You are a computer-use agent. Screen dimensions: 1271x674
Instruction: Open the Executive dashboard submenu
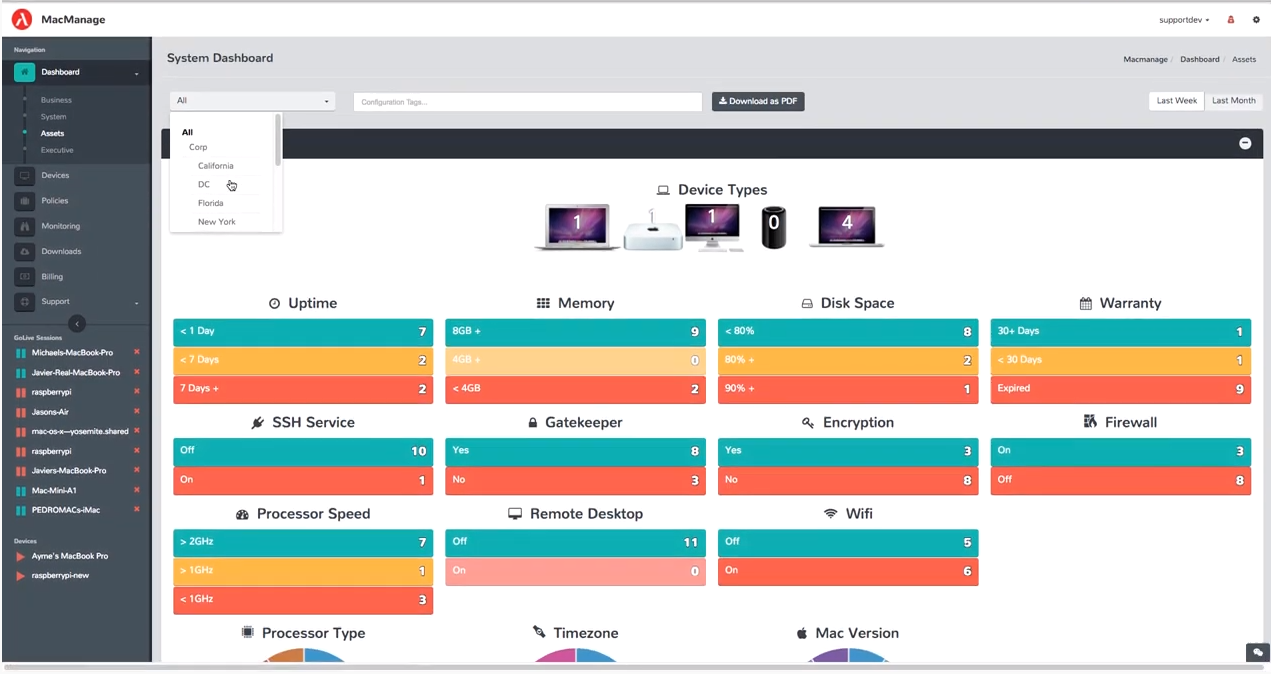57,150
